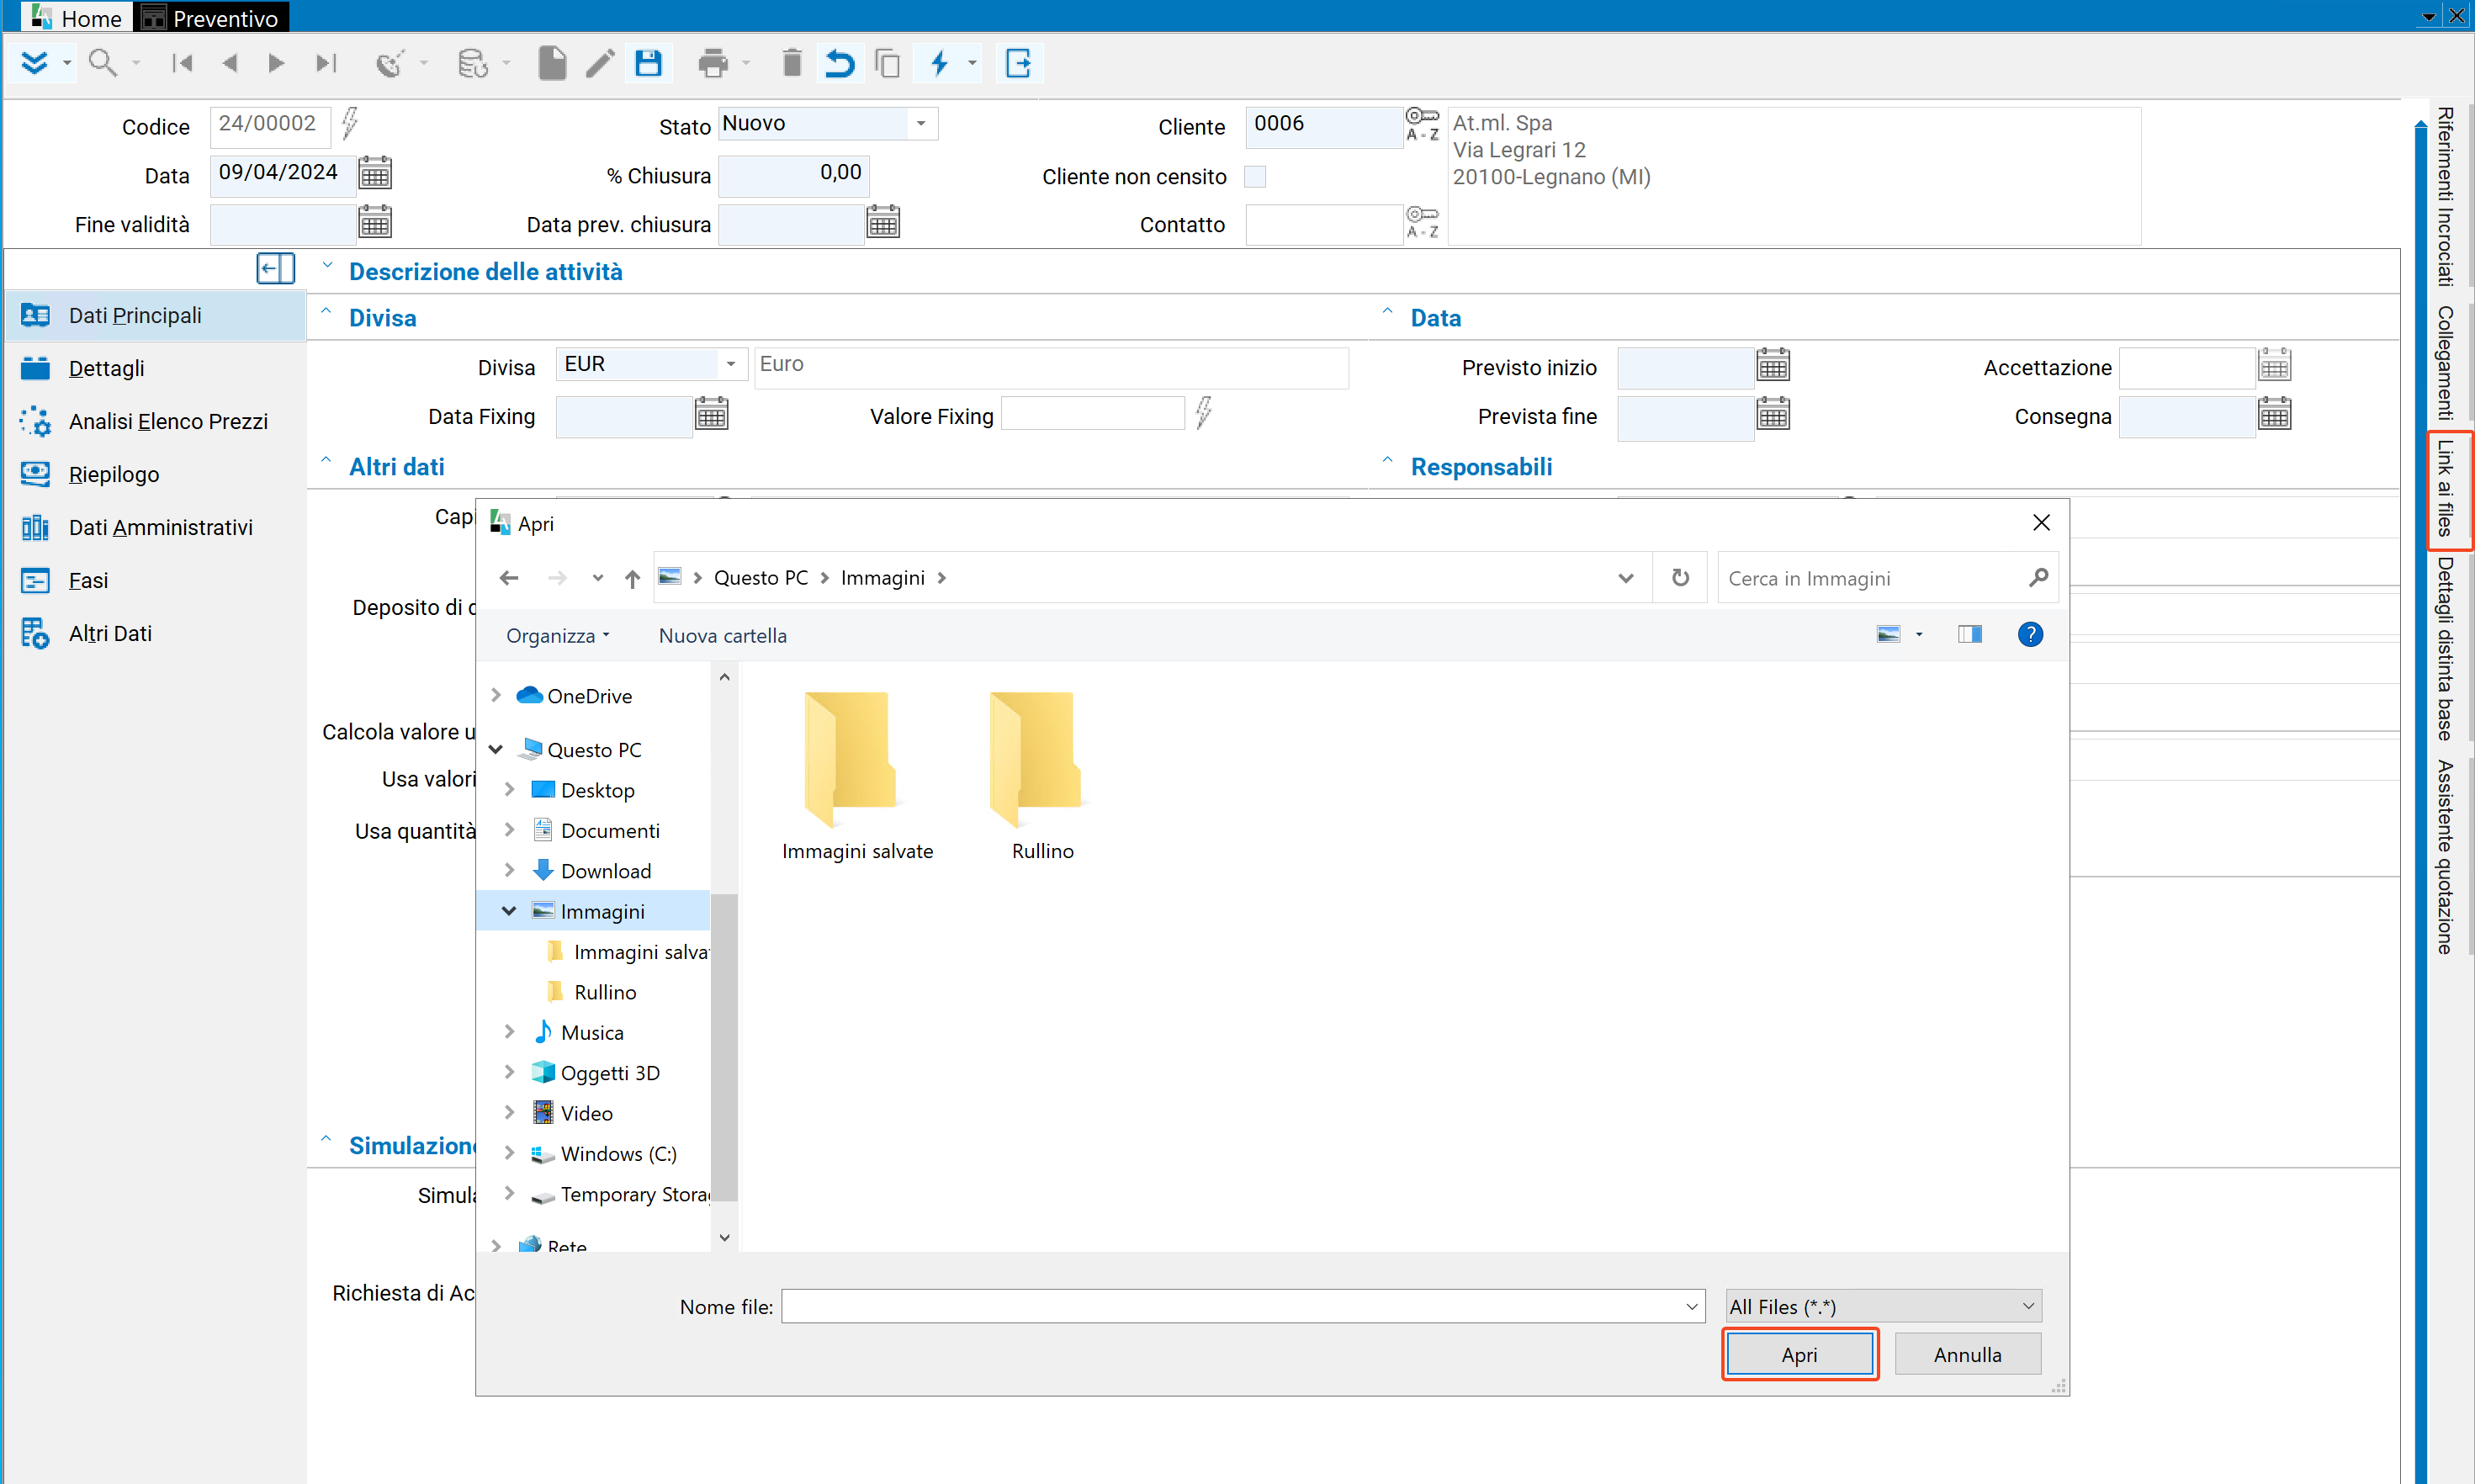Screen dimensions: 2475x1484
Task: Click the Cerca in Immagini search field
Action: click(x=1887, y=578)
